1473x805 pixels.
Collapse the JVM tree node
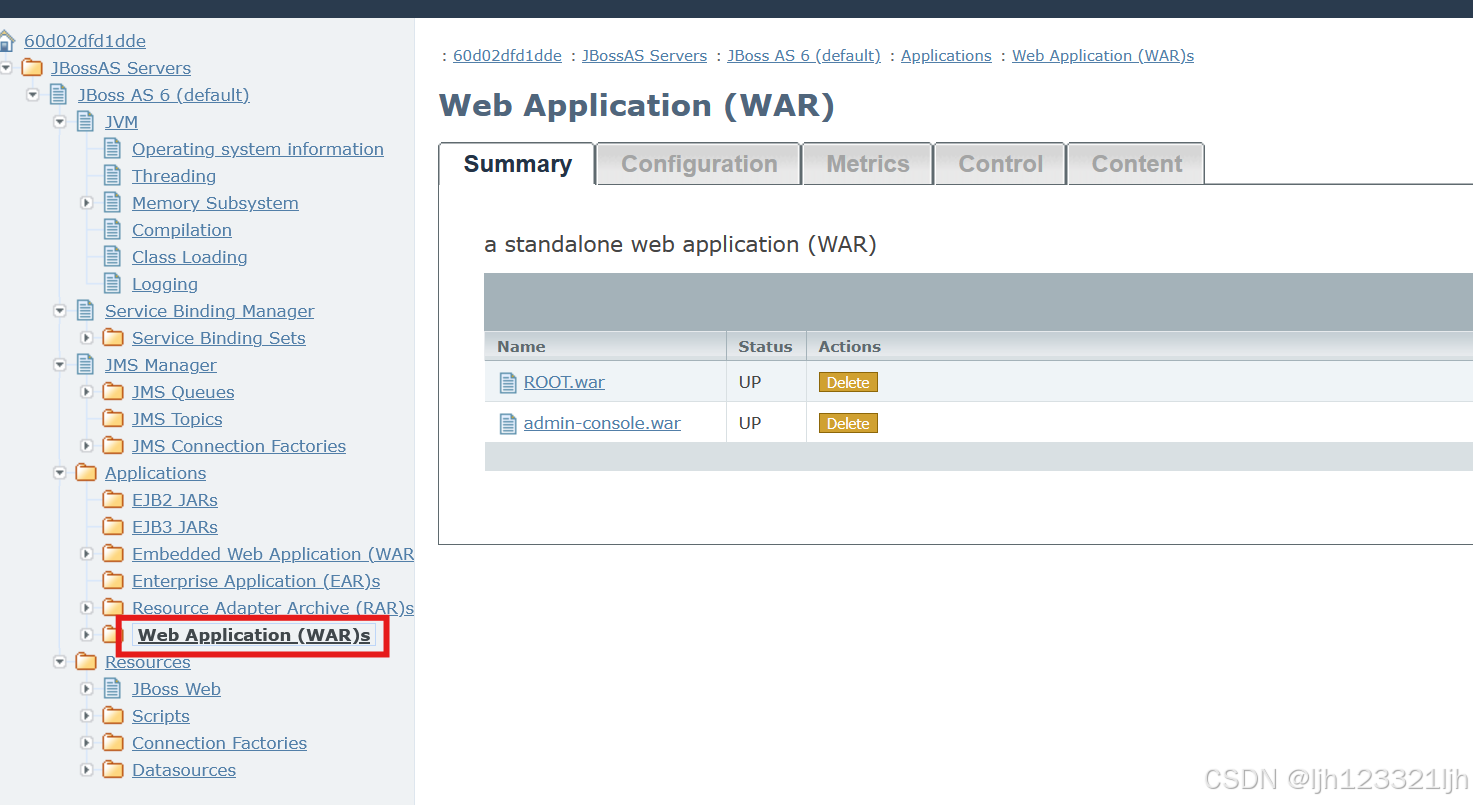[x=60, y=122]
